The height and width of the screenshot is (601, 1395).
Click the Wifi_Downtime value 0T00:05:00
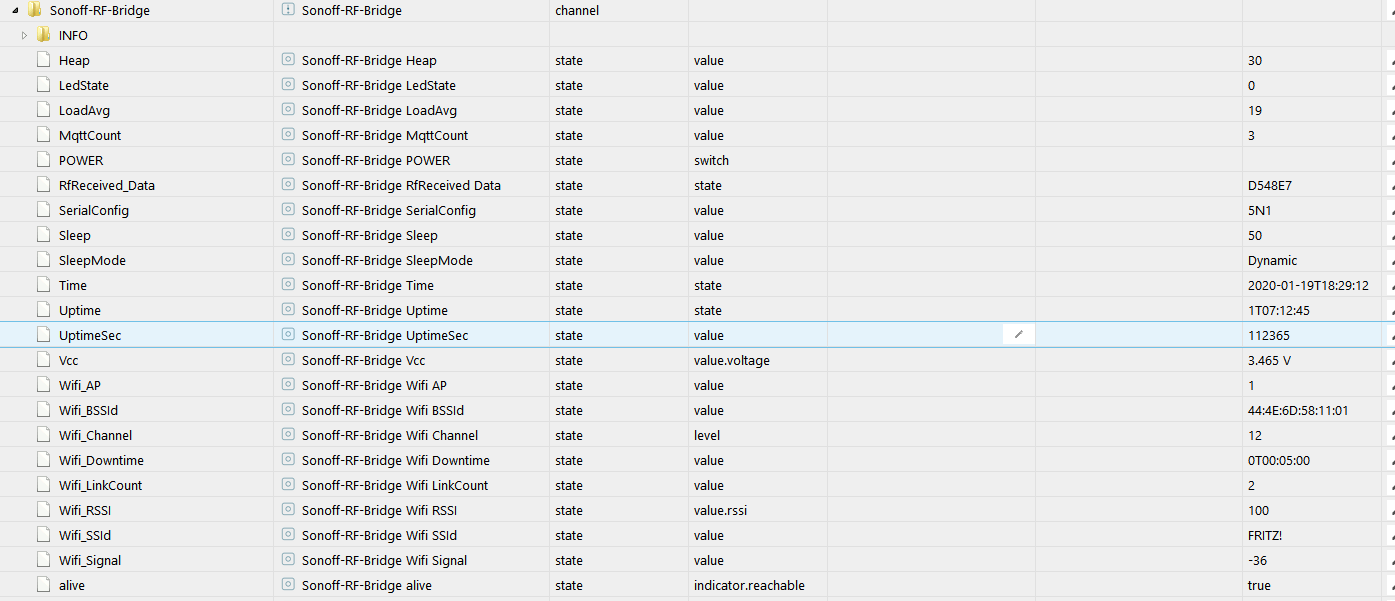tap(1279, 460)
